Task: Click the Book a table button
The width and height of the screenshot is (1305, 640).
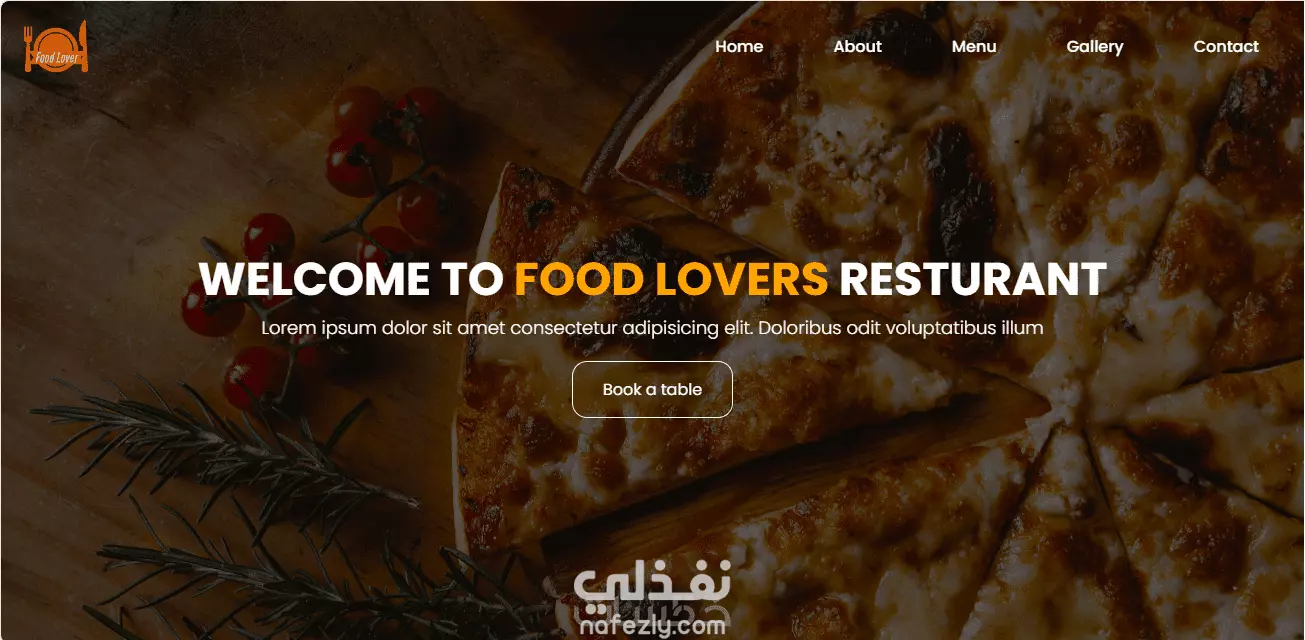Action: (652, 389)
